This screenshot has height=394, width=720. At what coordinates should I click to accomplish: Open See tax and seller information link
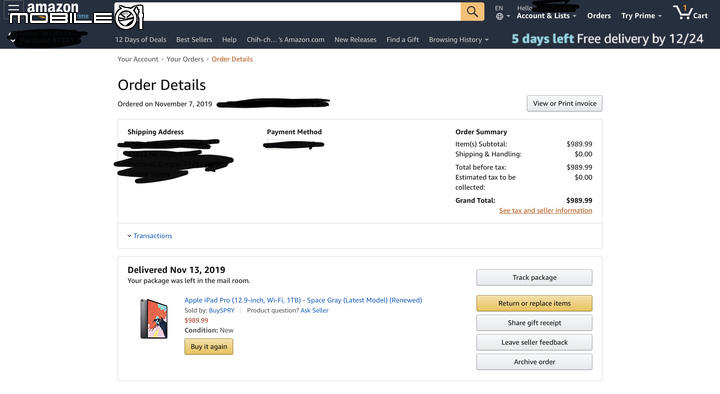pos(546,210)
